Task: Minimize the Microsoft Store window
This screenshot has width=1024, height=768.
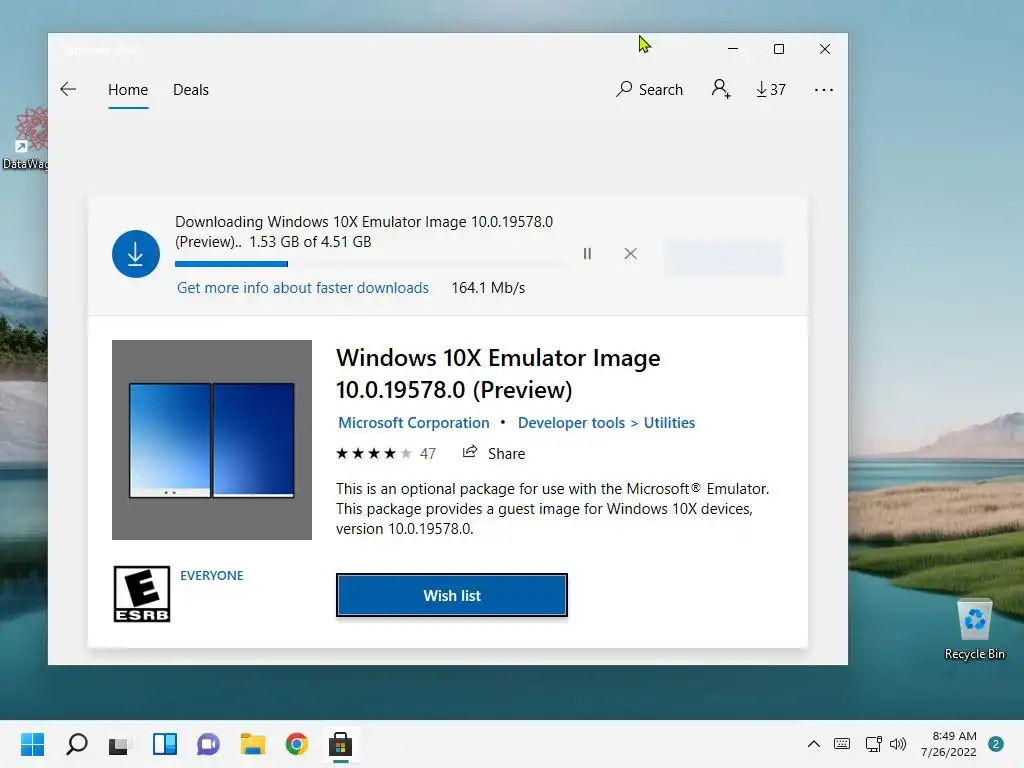Action: pyautogui.click(x=733, y=49)
